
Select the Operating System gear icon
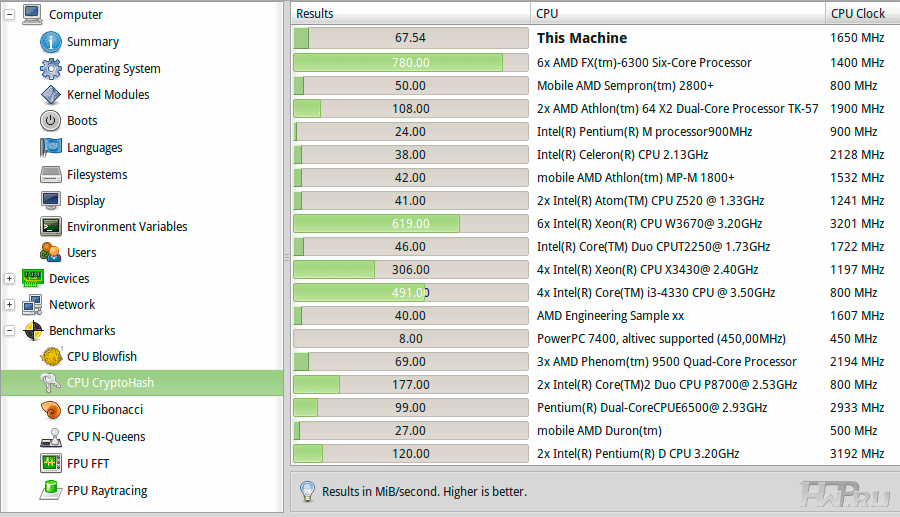coord(51,69)
